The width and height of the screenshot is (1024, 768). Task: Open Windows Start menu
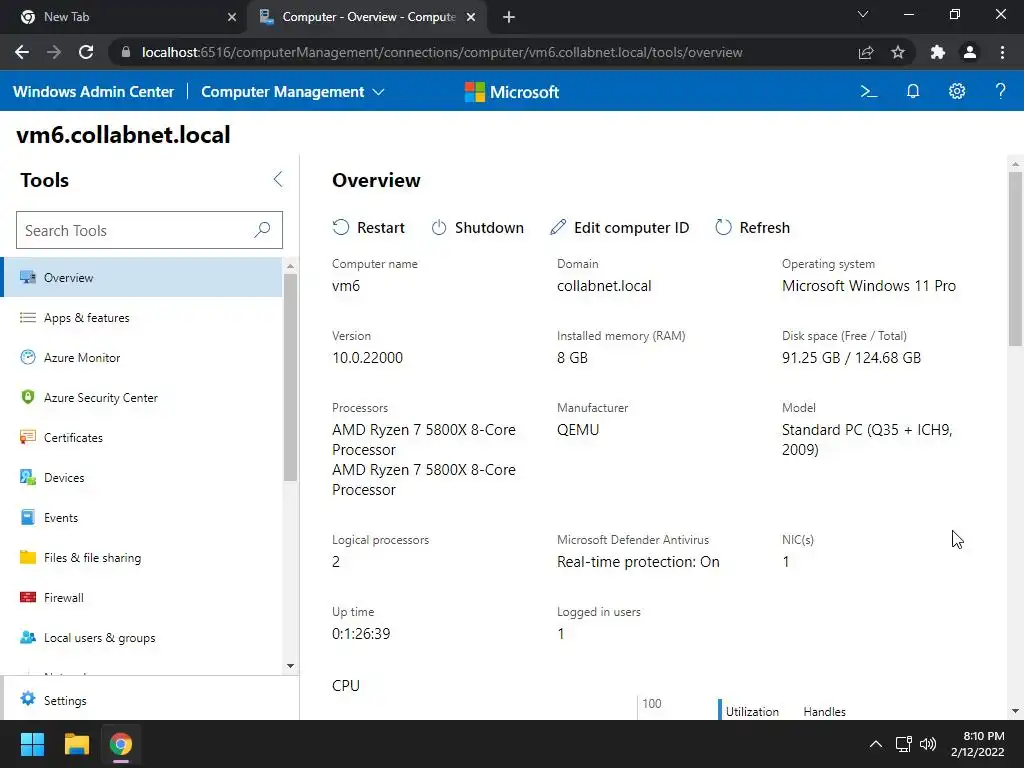click(32, 744)
